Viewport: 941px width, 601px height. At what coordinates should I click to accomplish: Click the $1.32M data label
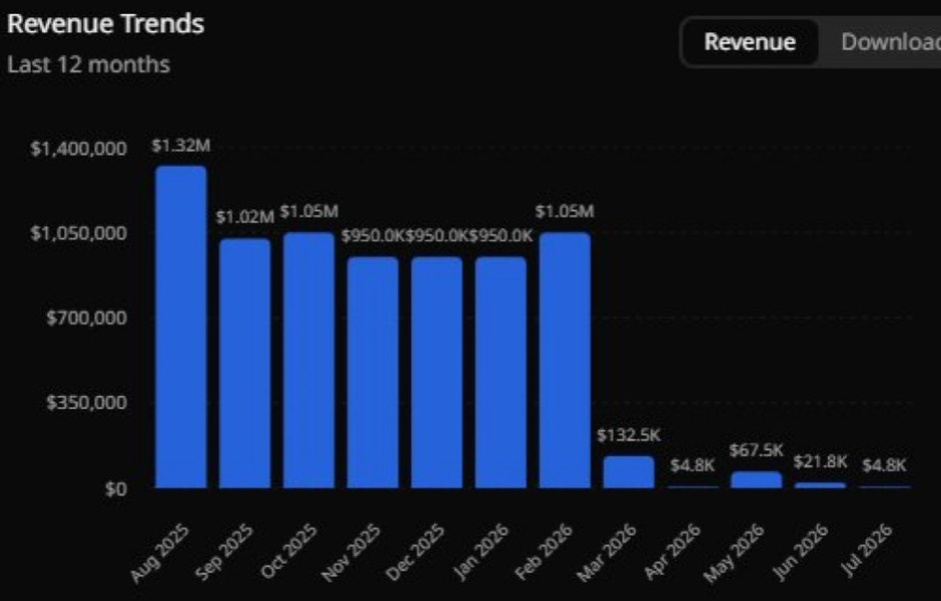coord(181,146)
